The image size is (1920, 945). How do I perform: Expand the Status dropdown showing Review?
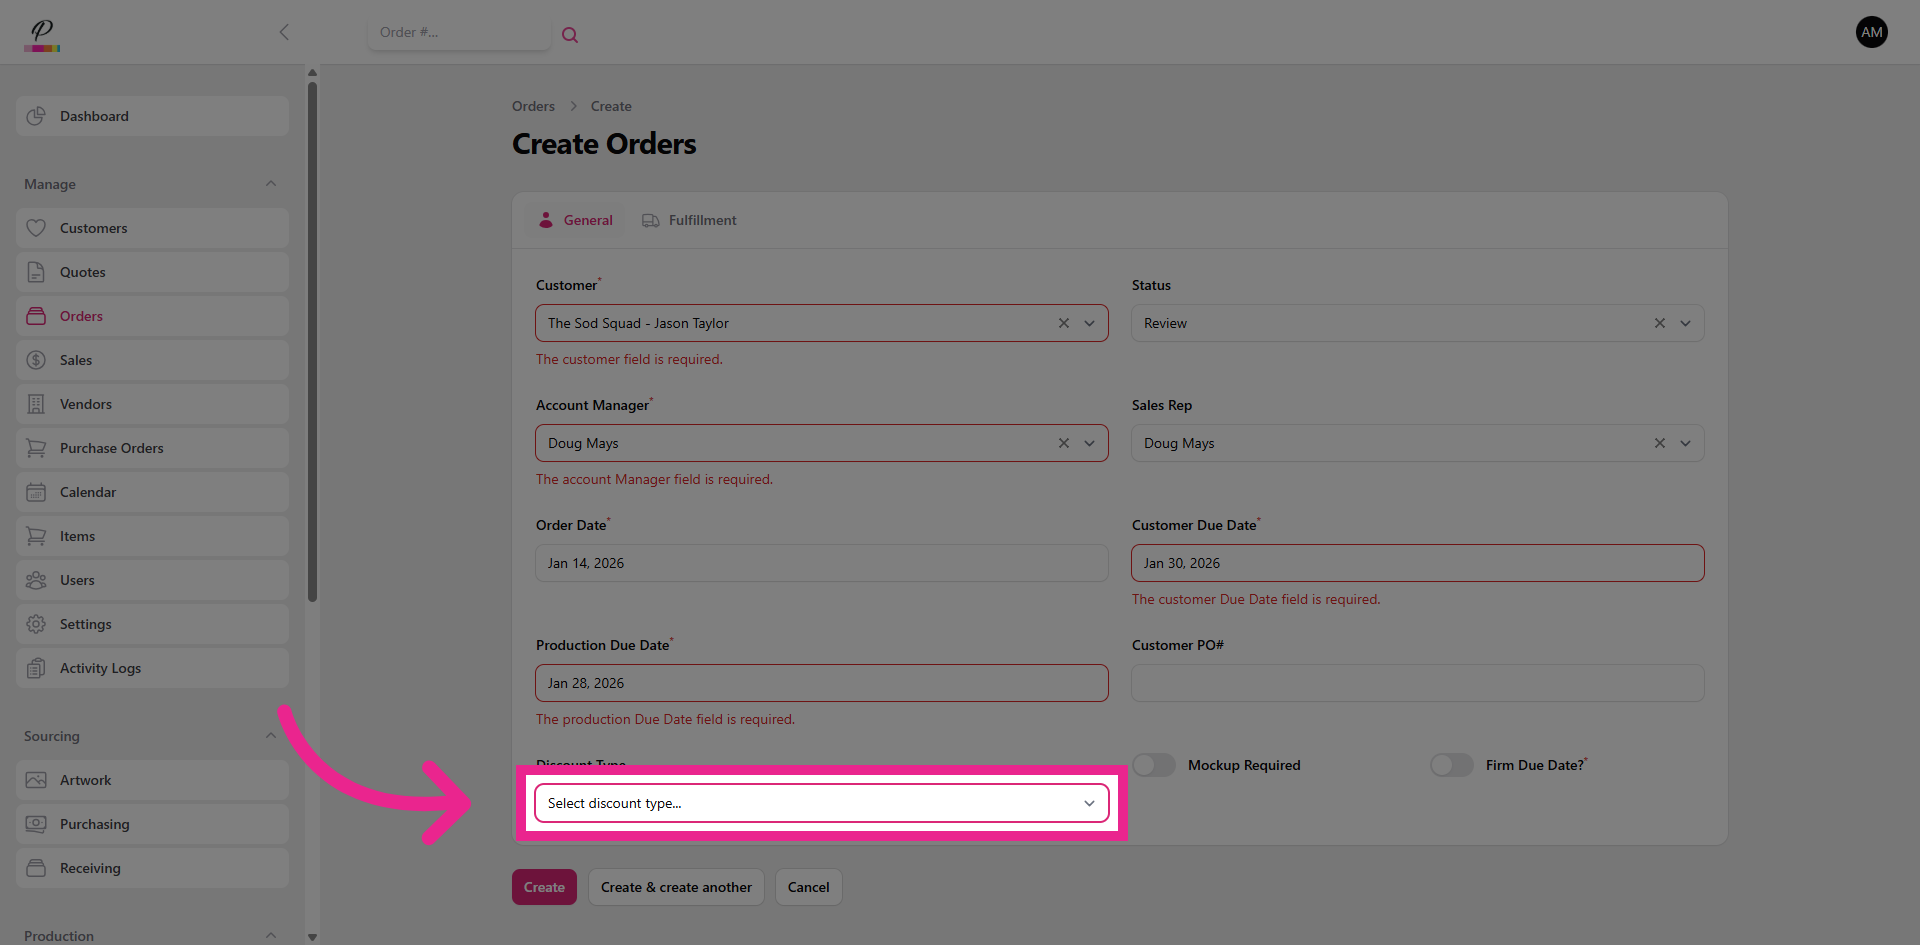tap(1685, 323)
